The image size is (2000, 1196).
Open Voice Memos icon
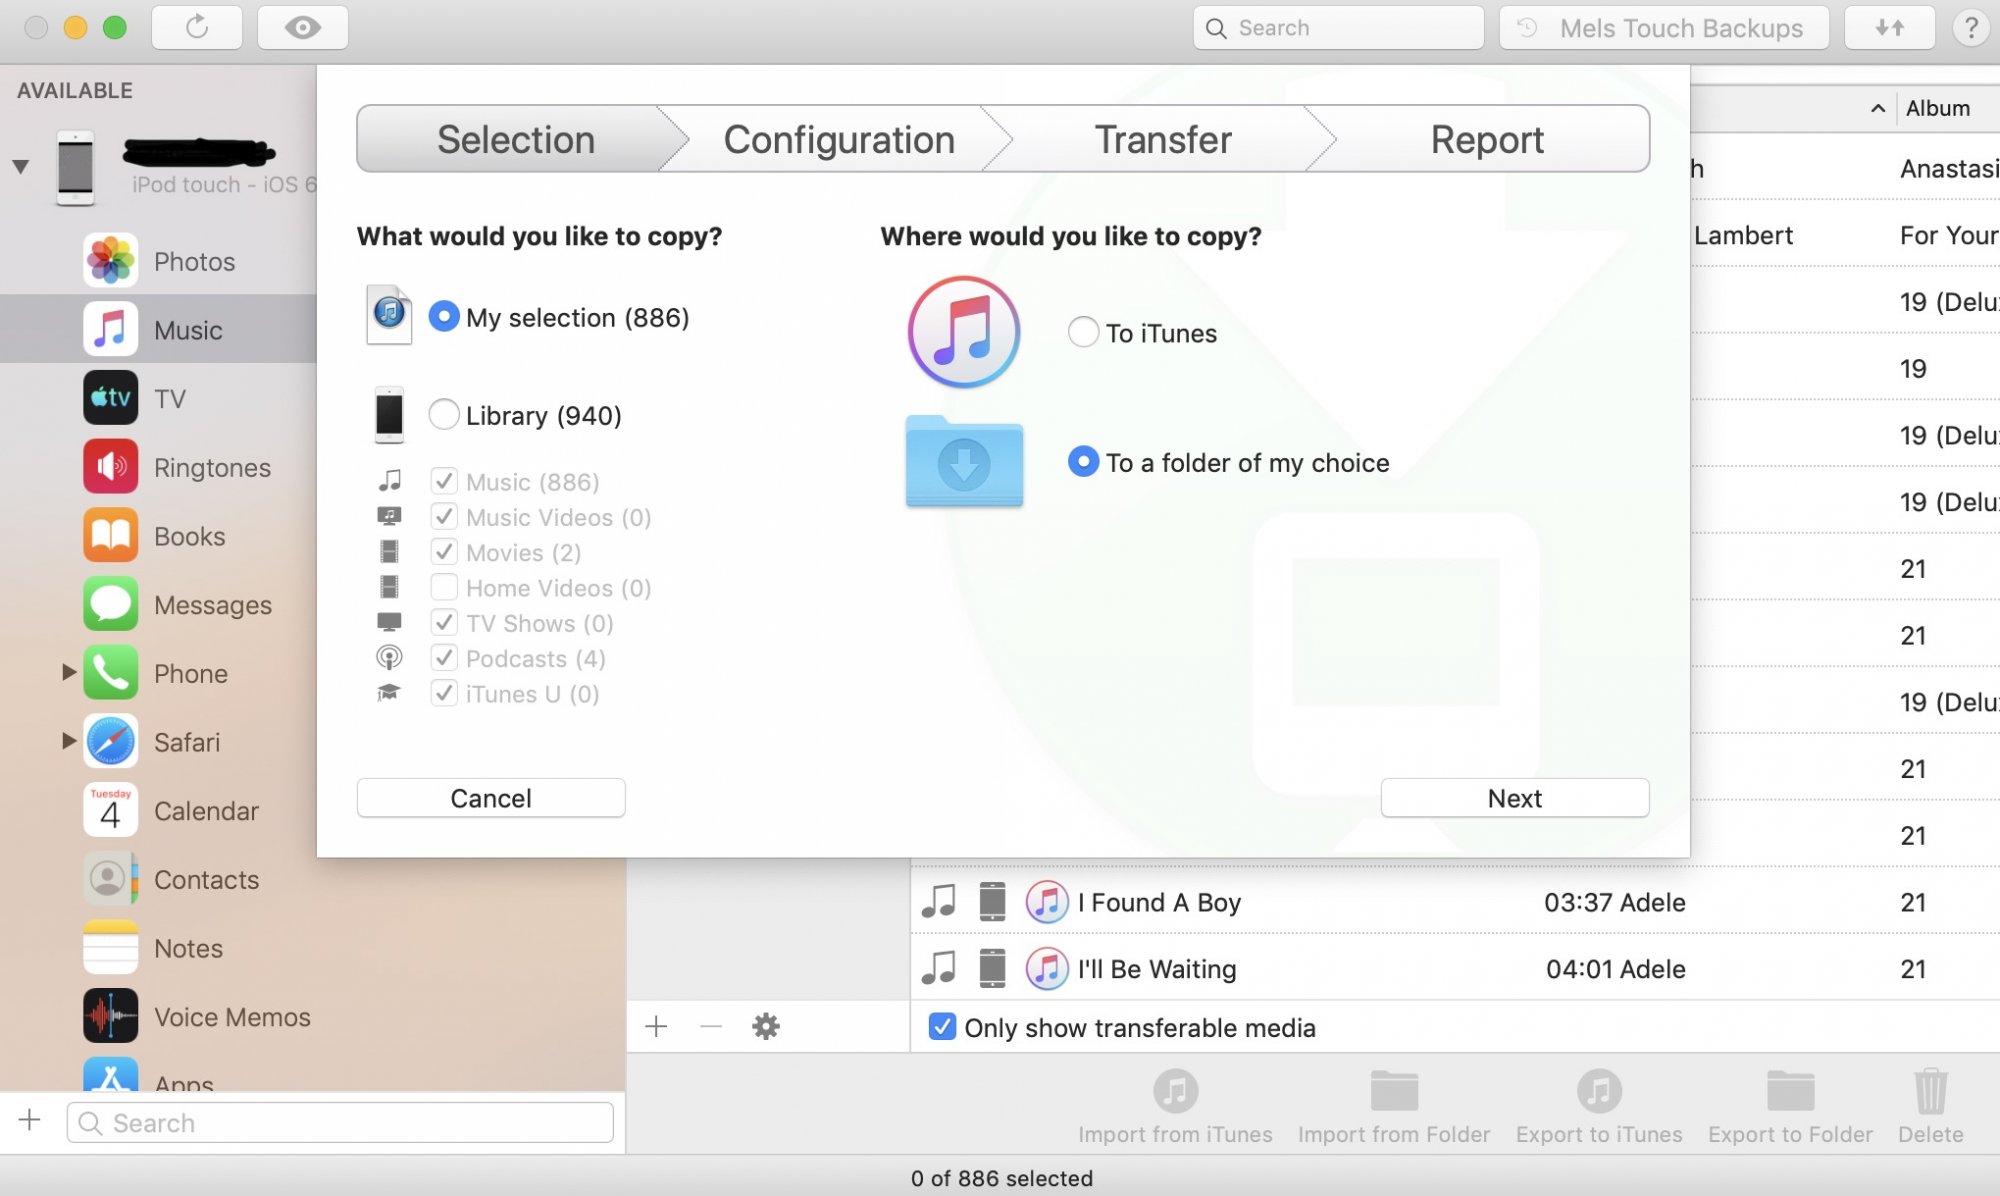click(x=110, y=1016)
